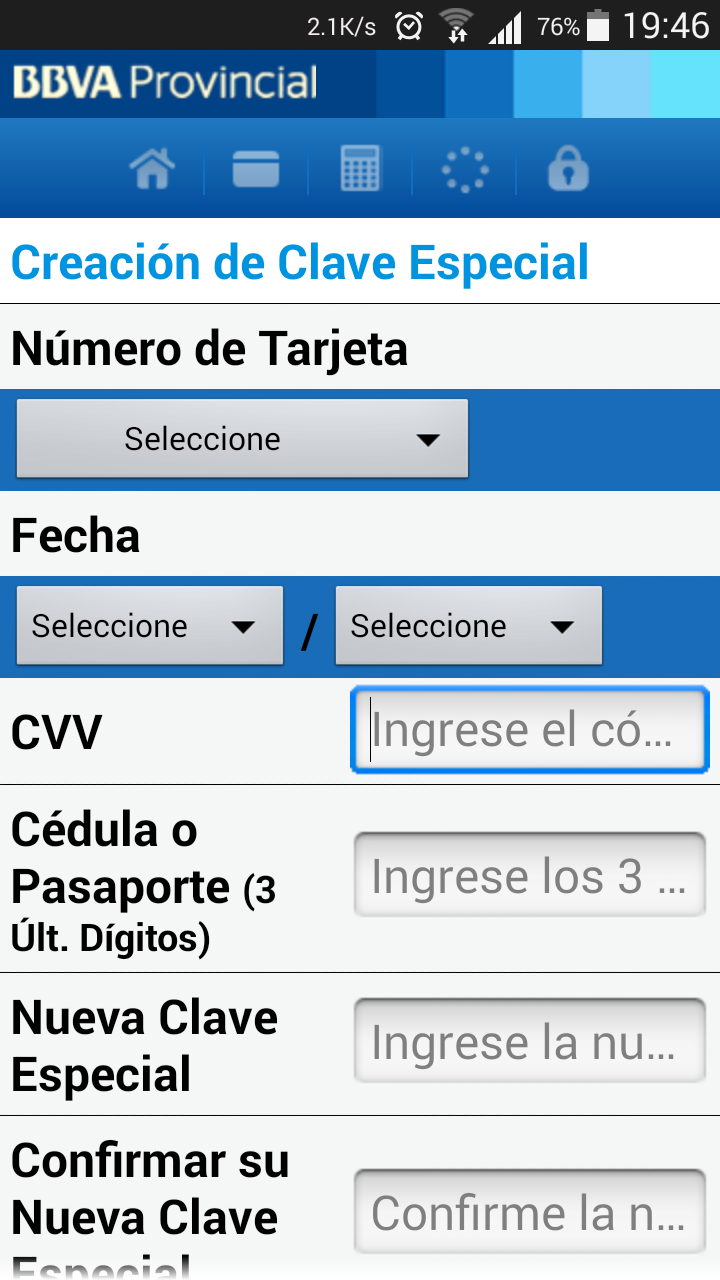Tap the clock in status bar
Viewport: 720px width, 1280px height.
(x=666, y=26)
